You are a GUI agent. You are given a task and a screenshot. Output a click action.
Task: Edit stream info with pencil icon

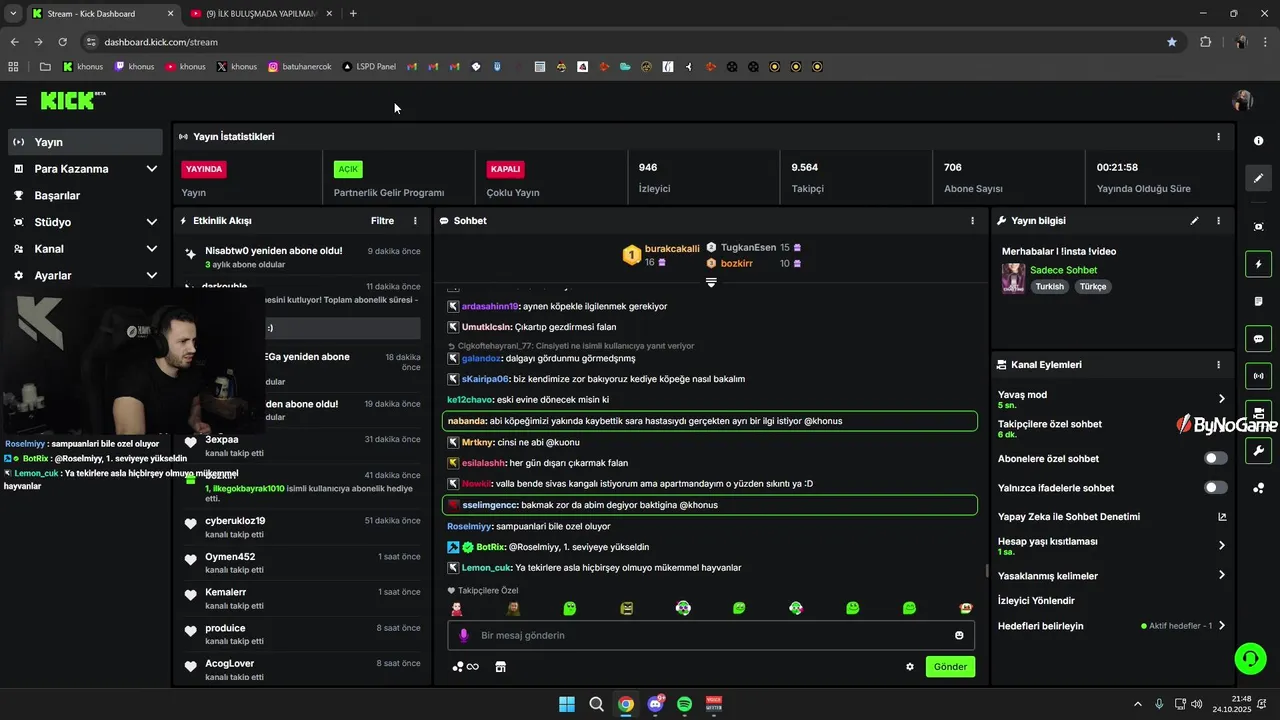pyautogui.click(x=1194, y=221)
